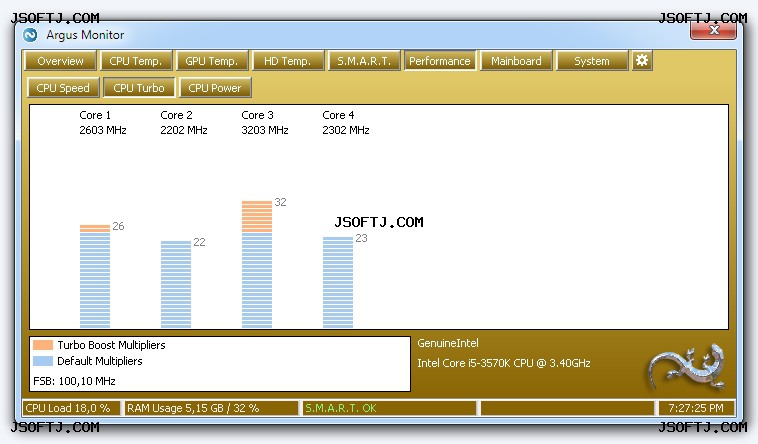The image size is (758, 444).
Task: Click the Core 1 multiplier bar
Action: (95, 276)
